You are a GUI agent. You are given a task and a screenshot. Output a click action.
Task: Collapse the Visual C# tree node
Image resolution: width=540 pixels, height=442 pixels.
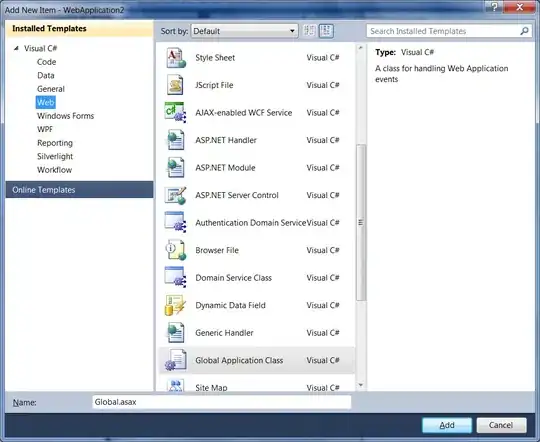[x=16, y=48]
